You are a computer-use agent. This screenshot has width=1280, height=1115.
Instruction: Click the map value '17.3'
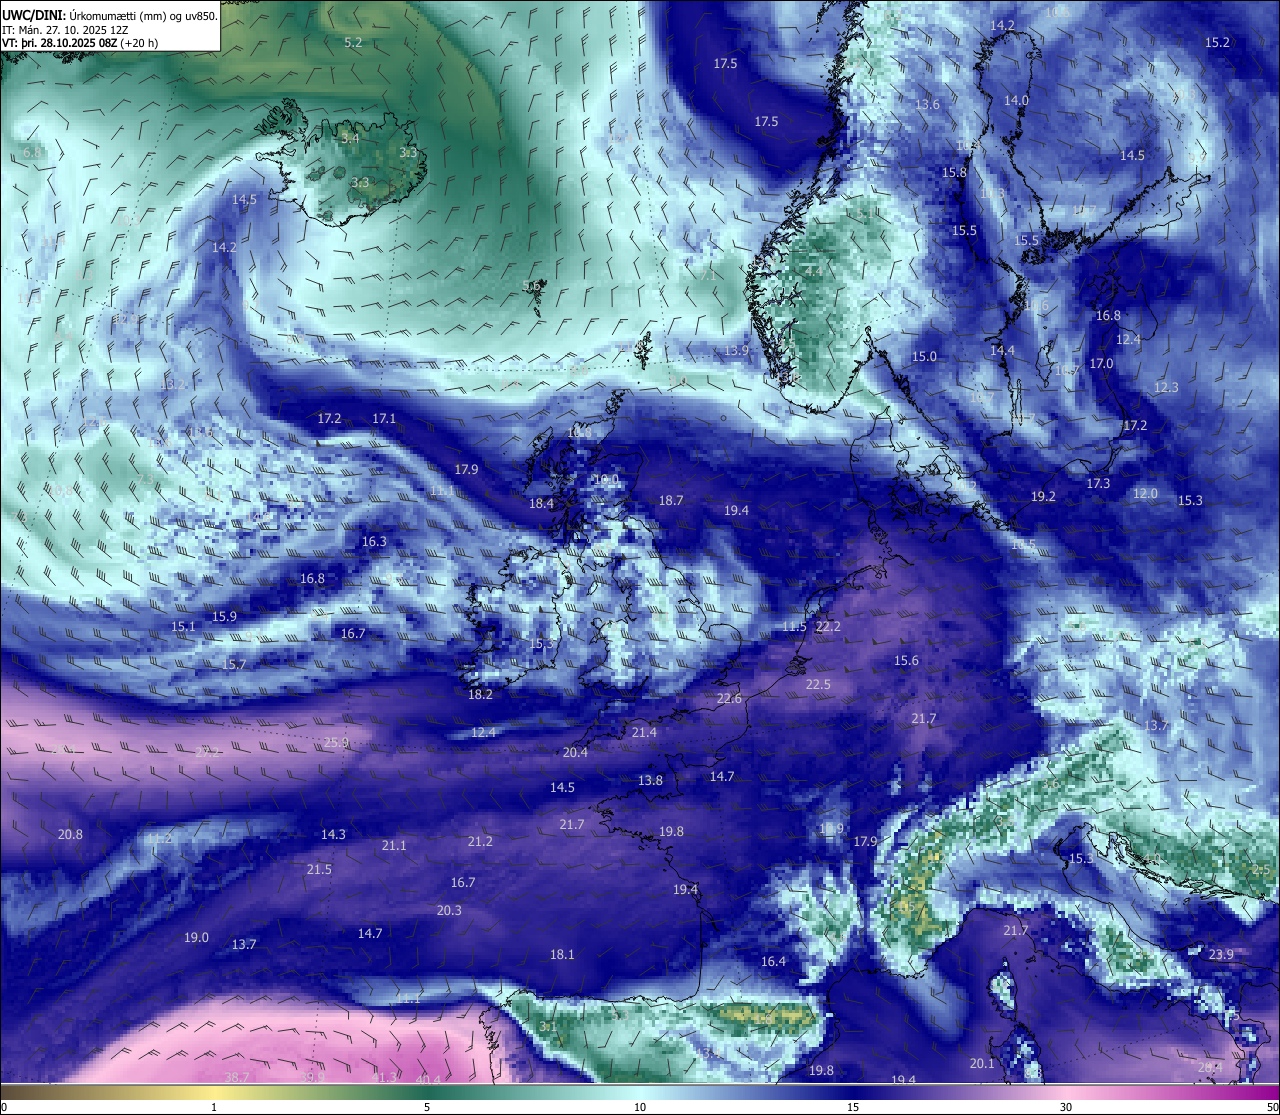point(1098,484)
